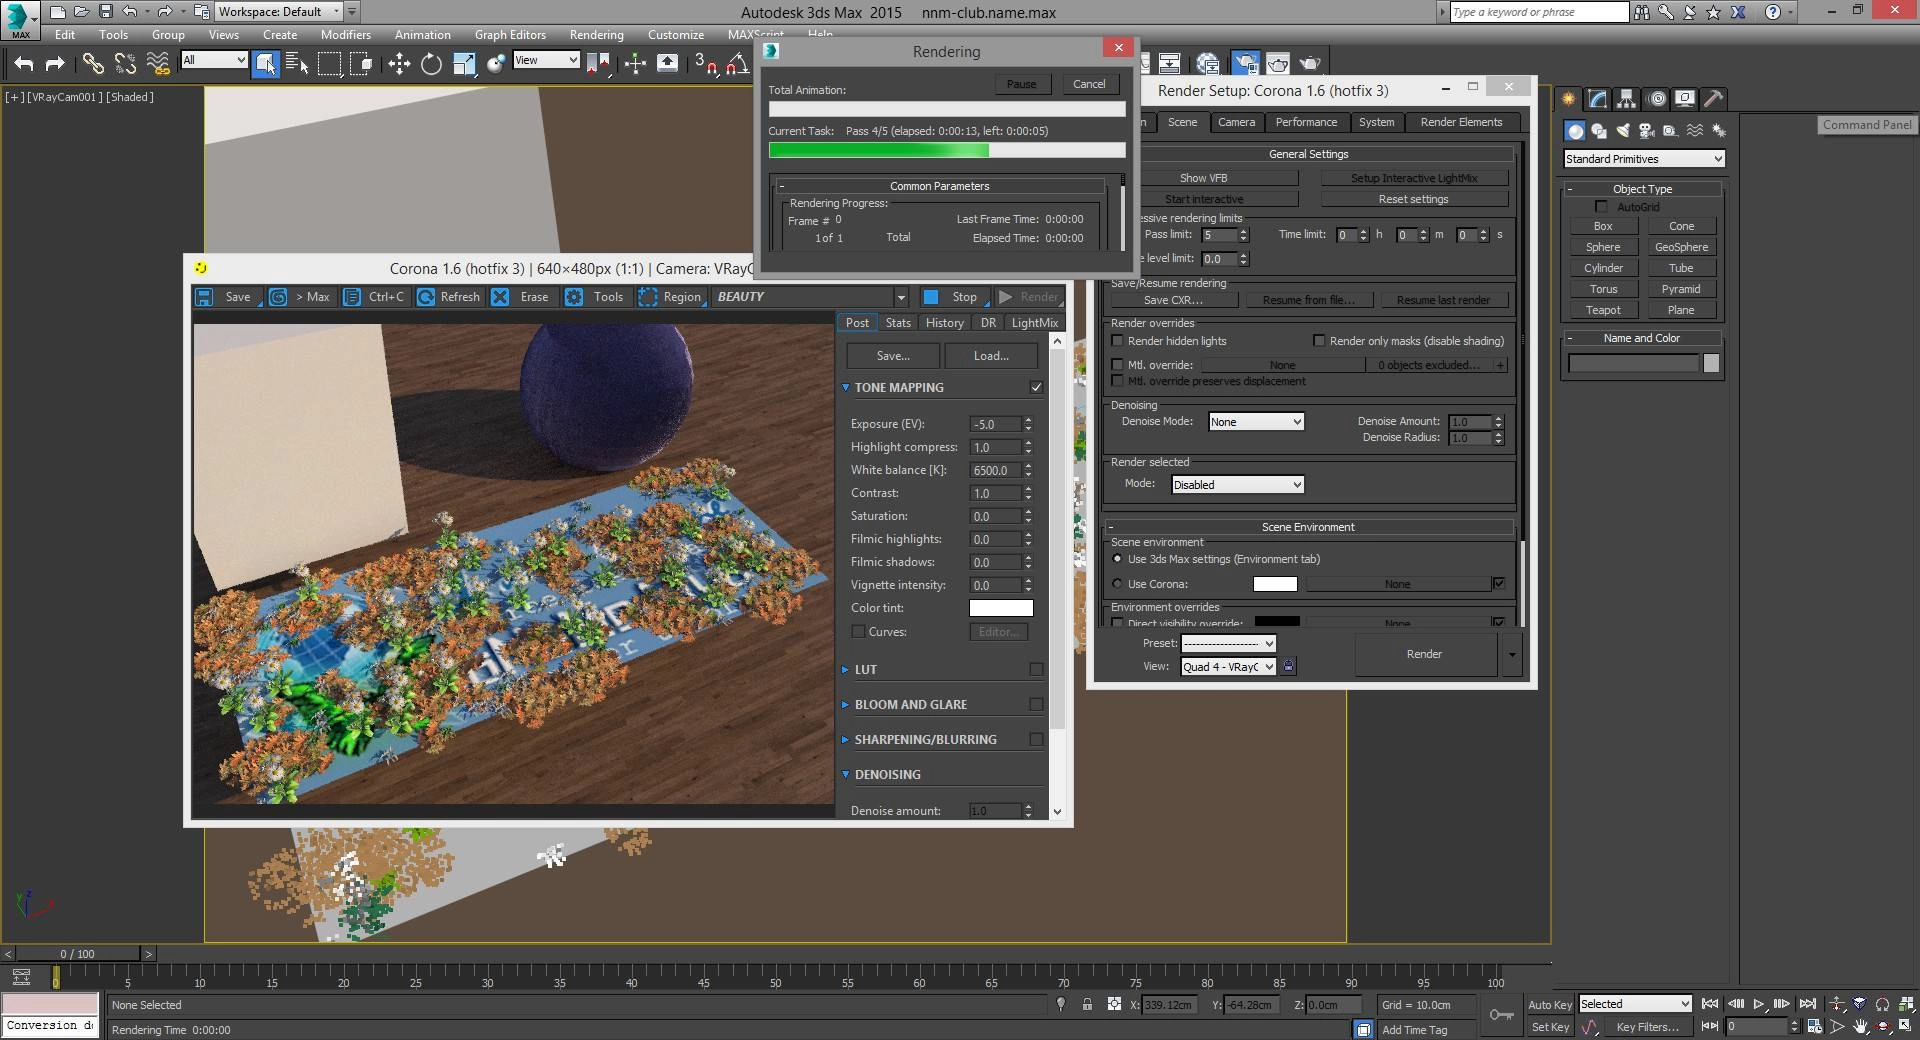The width and height of the screenshot is (1920, 1040).
Task: Pause the rendering in progress dialog
Action: (x=1021, y=84)
